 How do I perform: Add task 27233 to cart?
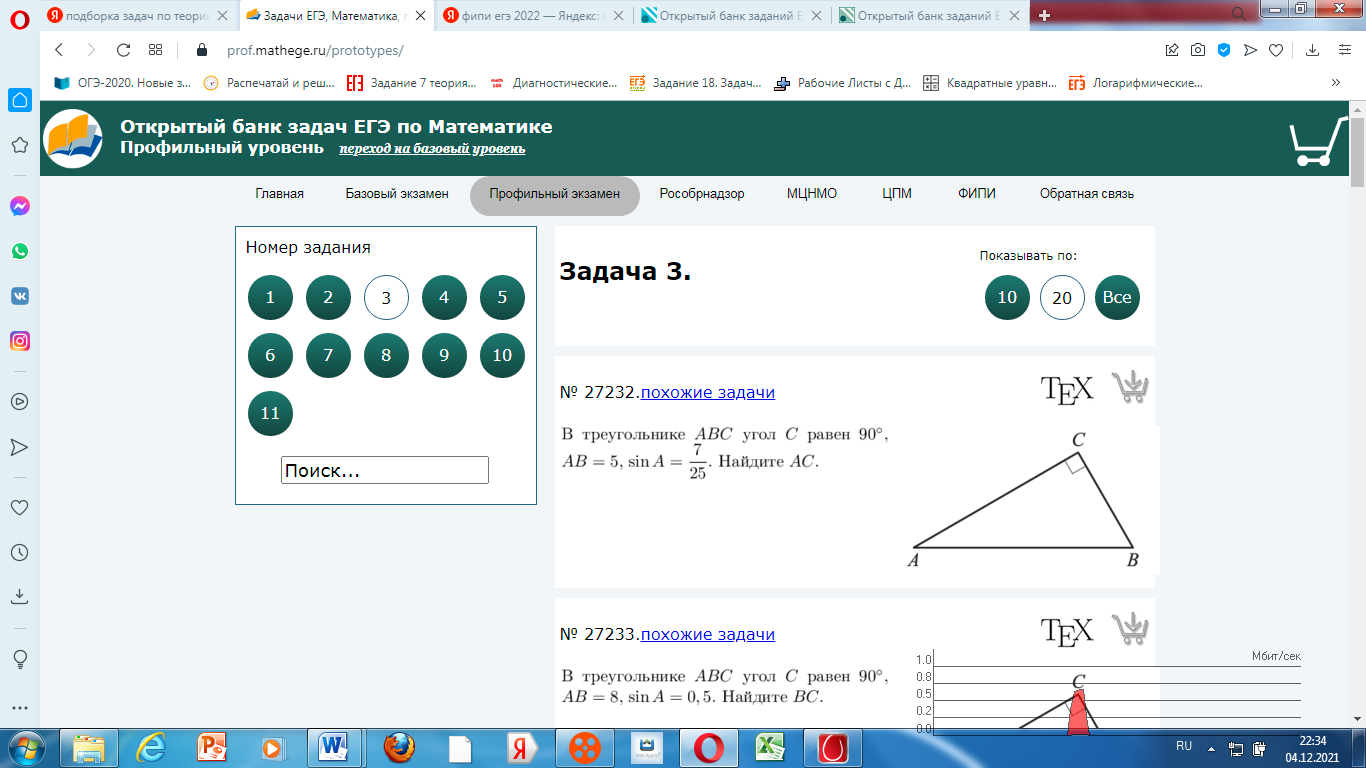point(1130,629)
